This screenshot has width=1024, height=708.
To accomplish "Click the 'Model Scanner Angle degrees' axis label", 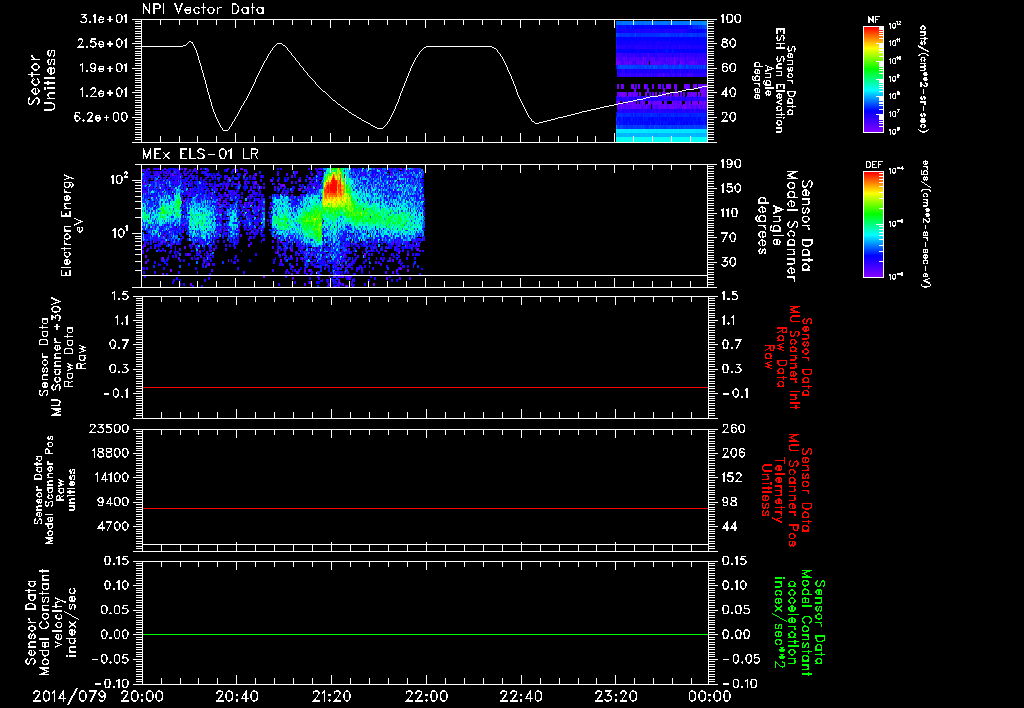I will point(784,226).
